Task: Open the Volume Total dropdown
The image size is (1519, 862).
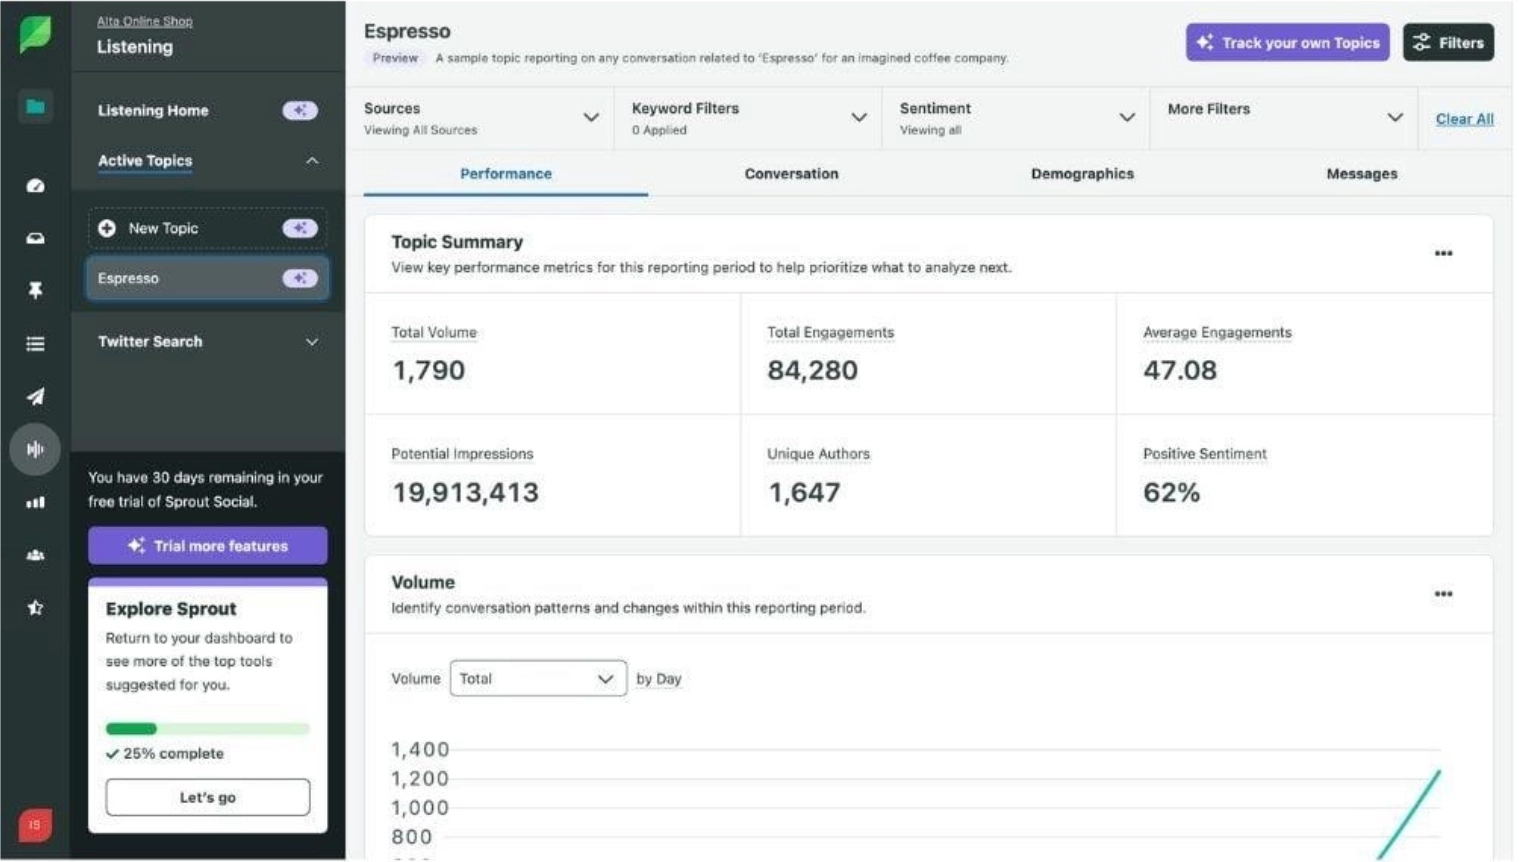Action: point(539,680)
